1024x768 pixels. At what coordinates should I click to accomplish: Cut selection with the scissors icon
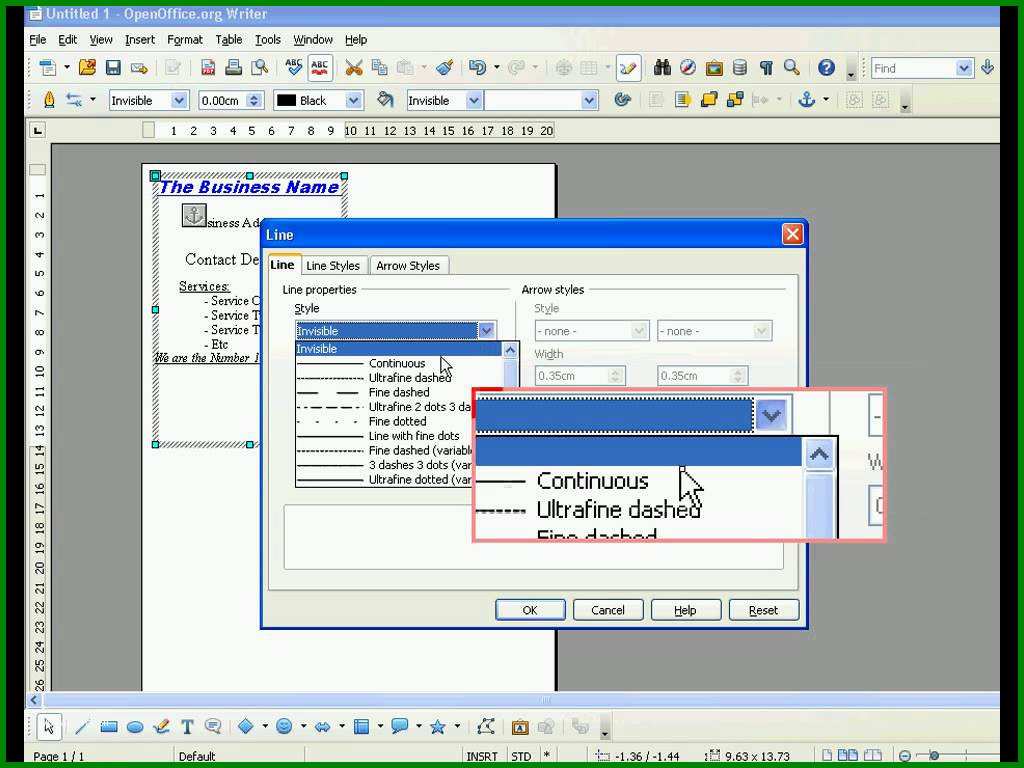pyautogui.click(x=353, y=67)
